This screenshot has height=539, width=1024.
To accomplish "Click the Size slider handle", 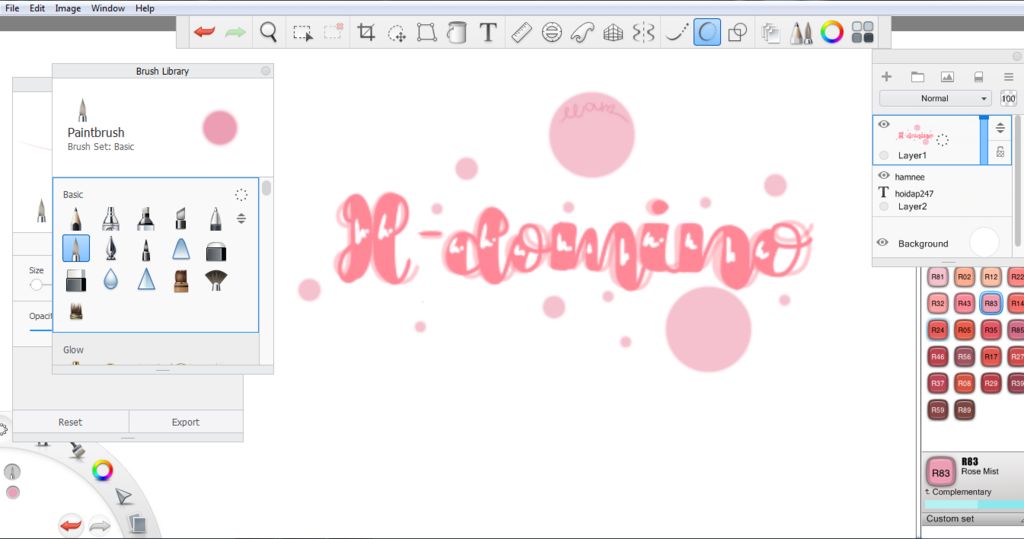I will click(x=36, y=284).
